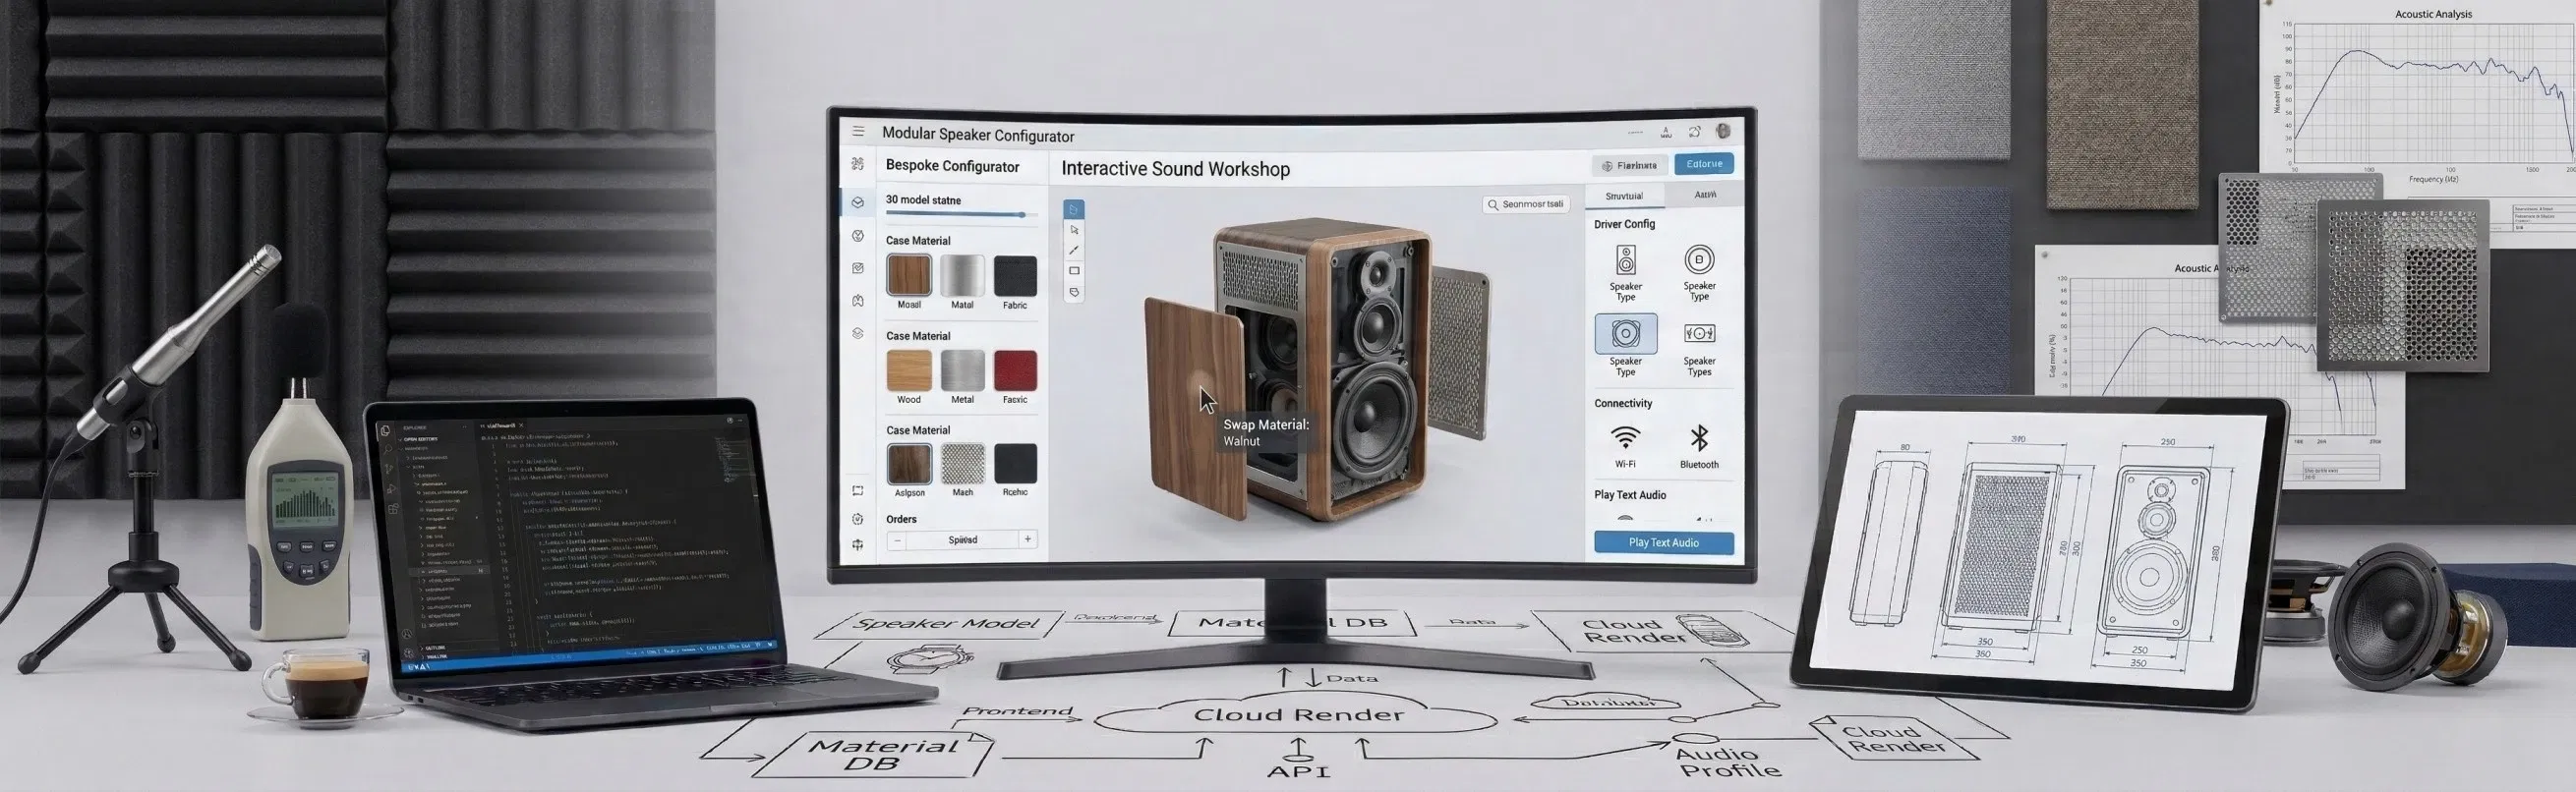This screenshot has height=792, width=2576.
Task: Click the Bespoke Configurator panel title
Action: click(x=952, y=166)
